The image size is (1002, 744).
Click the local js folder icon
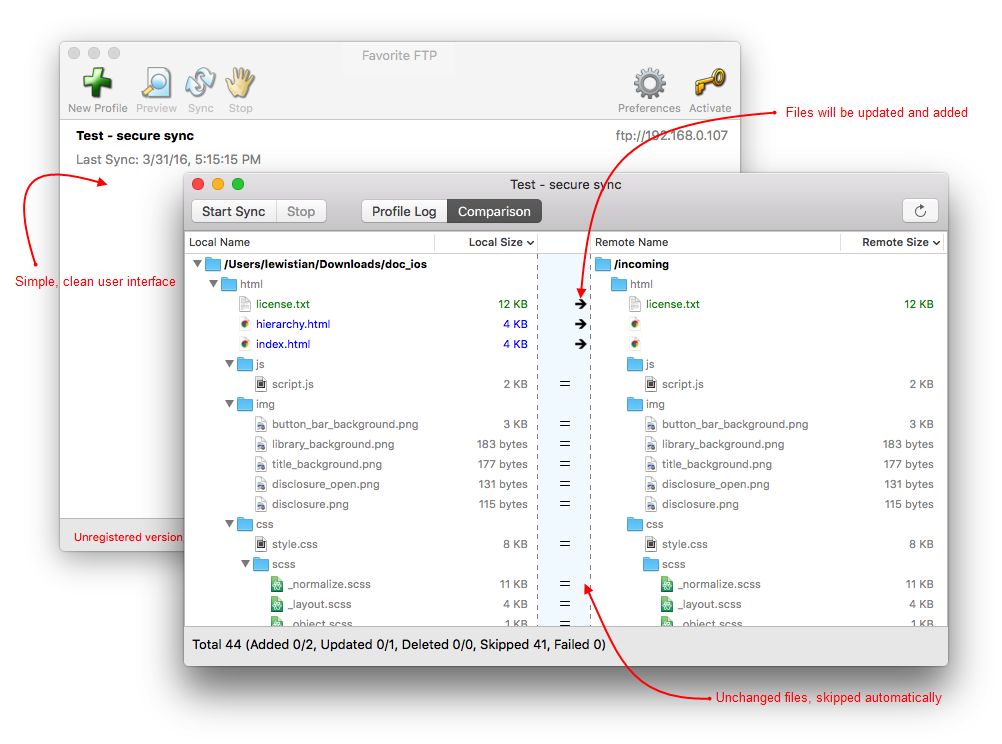245,364
